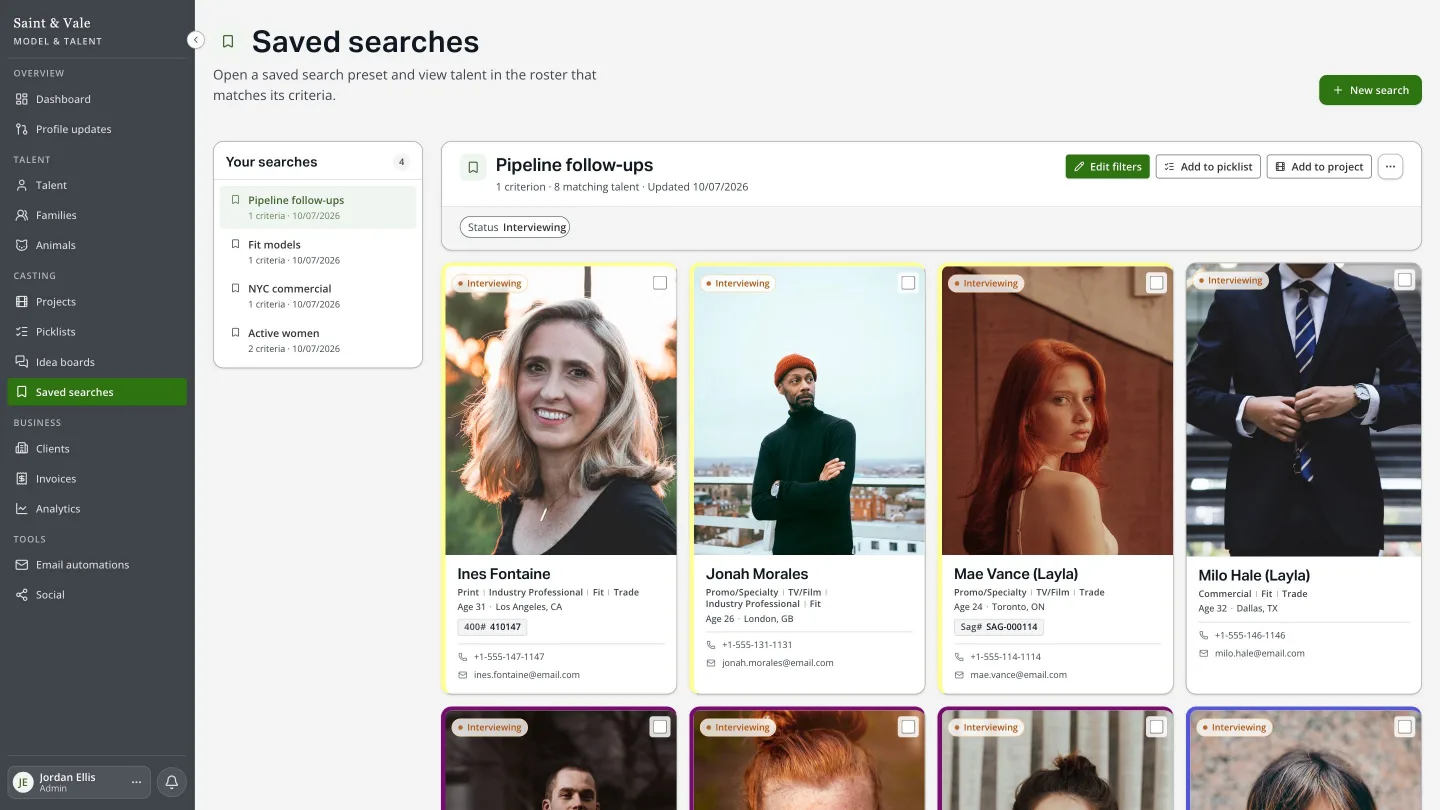The height and width of the screenshot is (810, 1440).
Task: Click jonah.morales@email.com email address
Action: (x=778, y=663)
